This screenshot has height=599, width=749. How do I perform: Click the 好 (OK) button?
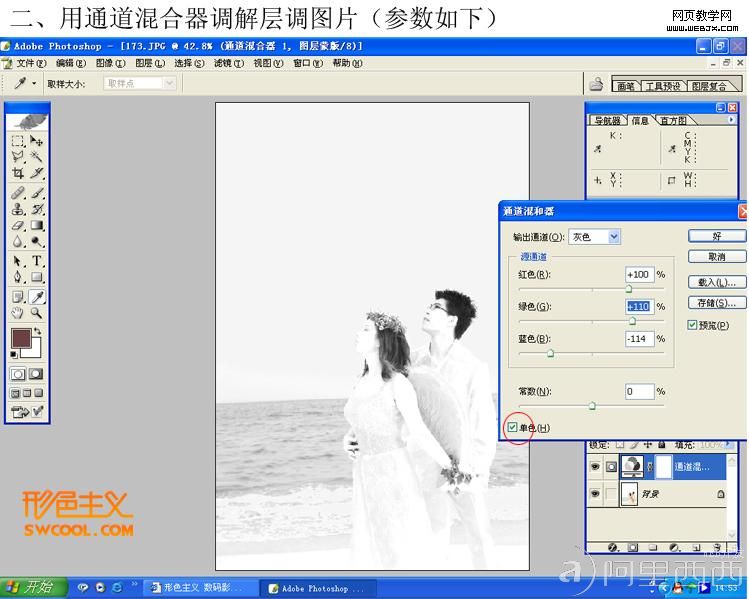coord(716,236)
